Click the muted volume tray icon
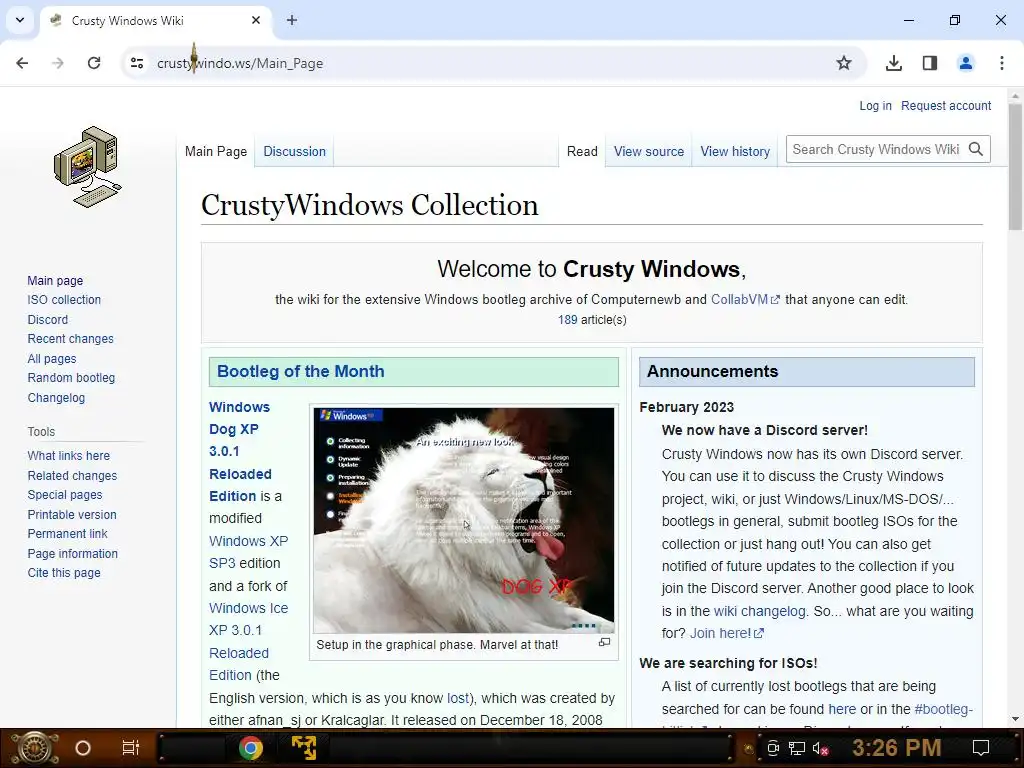The width and height of the screenshot is (1024, 768). (x=820, y=748)
